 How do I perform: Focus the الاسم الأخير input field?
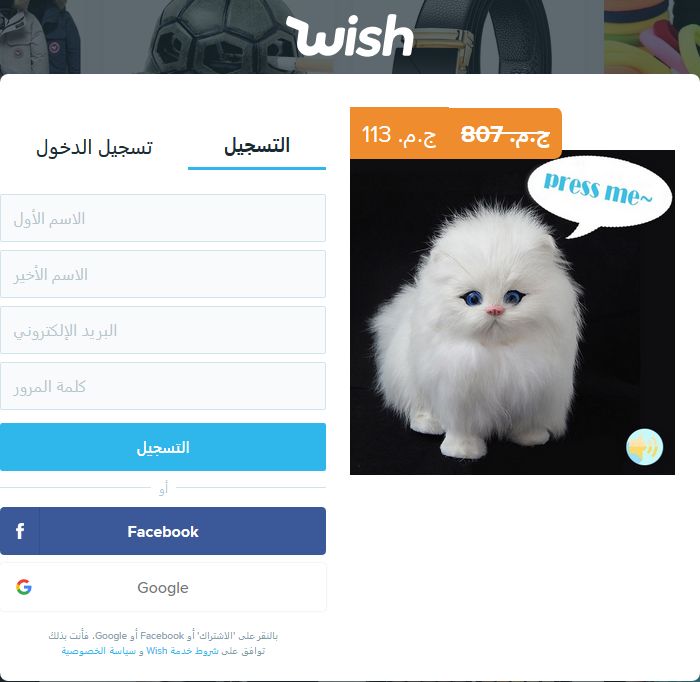[x=163, y=274]
